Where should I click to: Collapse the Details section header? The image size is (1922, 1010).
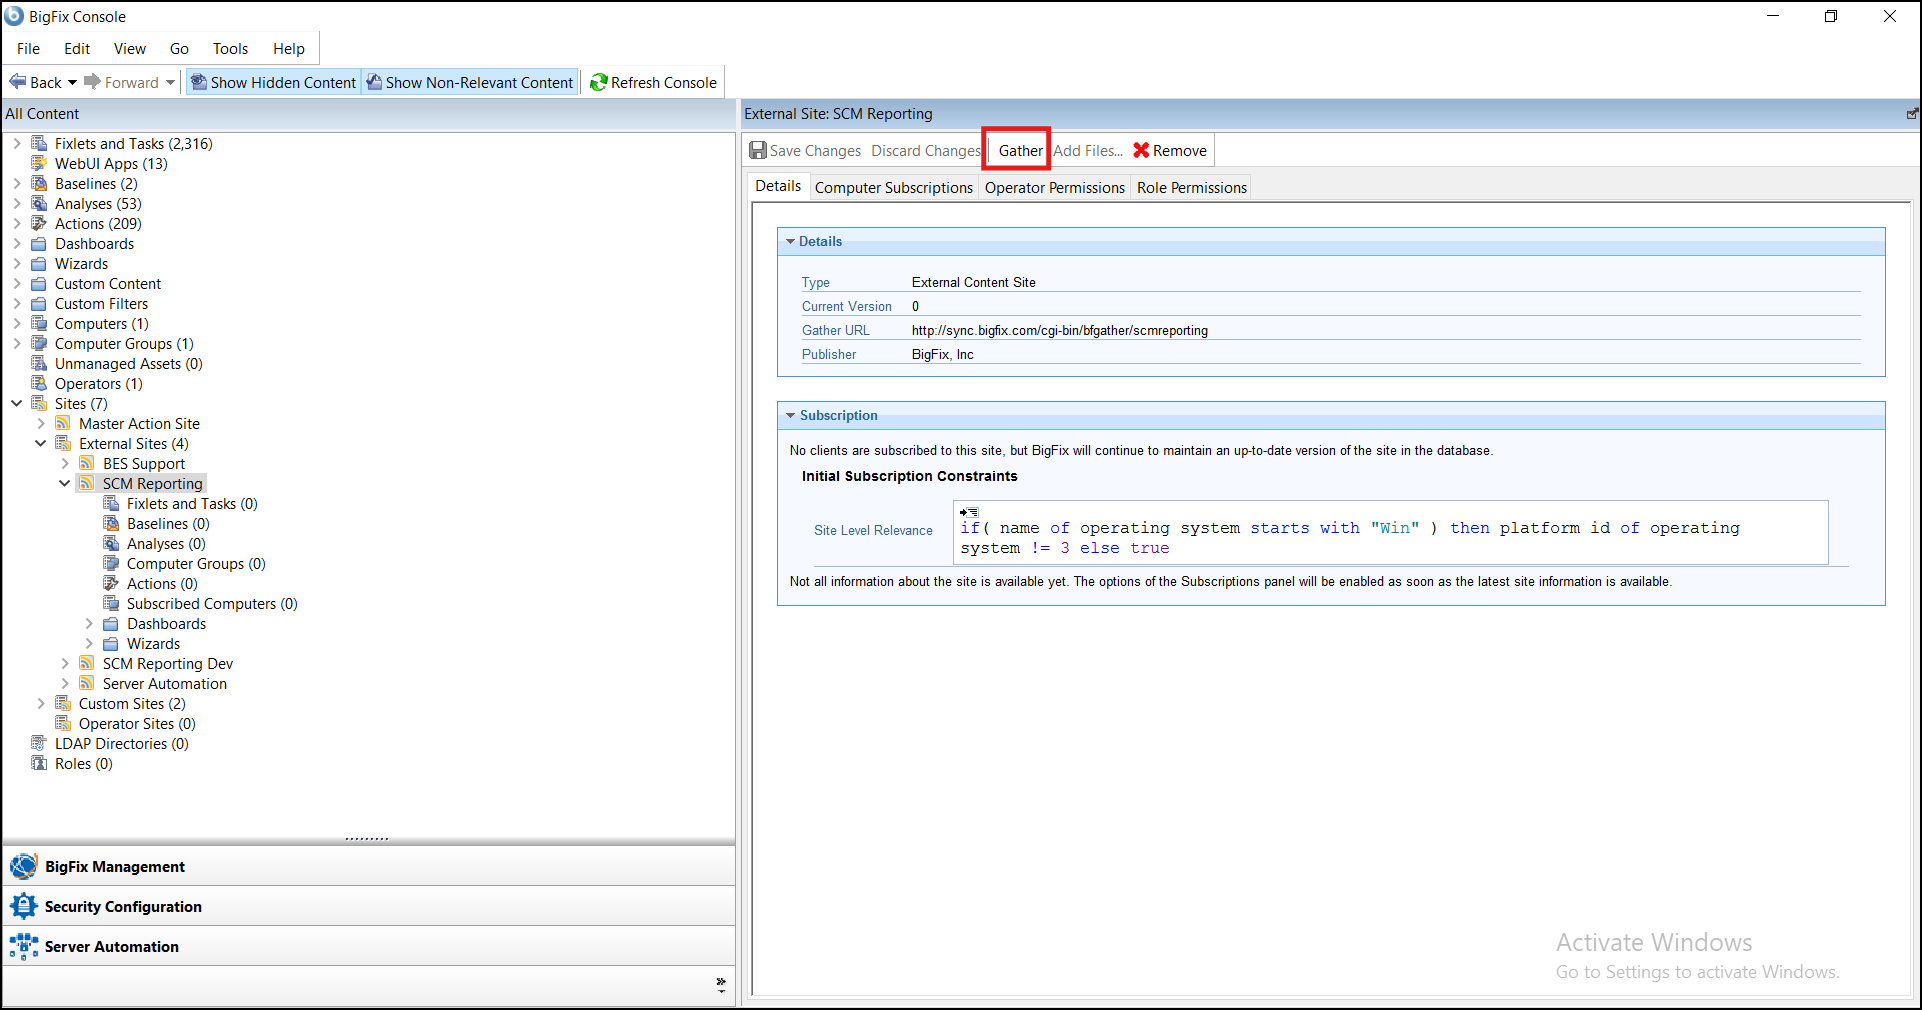coord(790,242)
